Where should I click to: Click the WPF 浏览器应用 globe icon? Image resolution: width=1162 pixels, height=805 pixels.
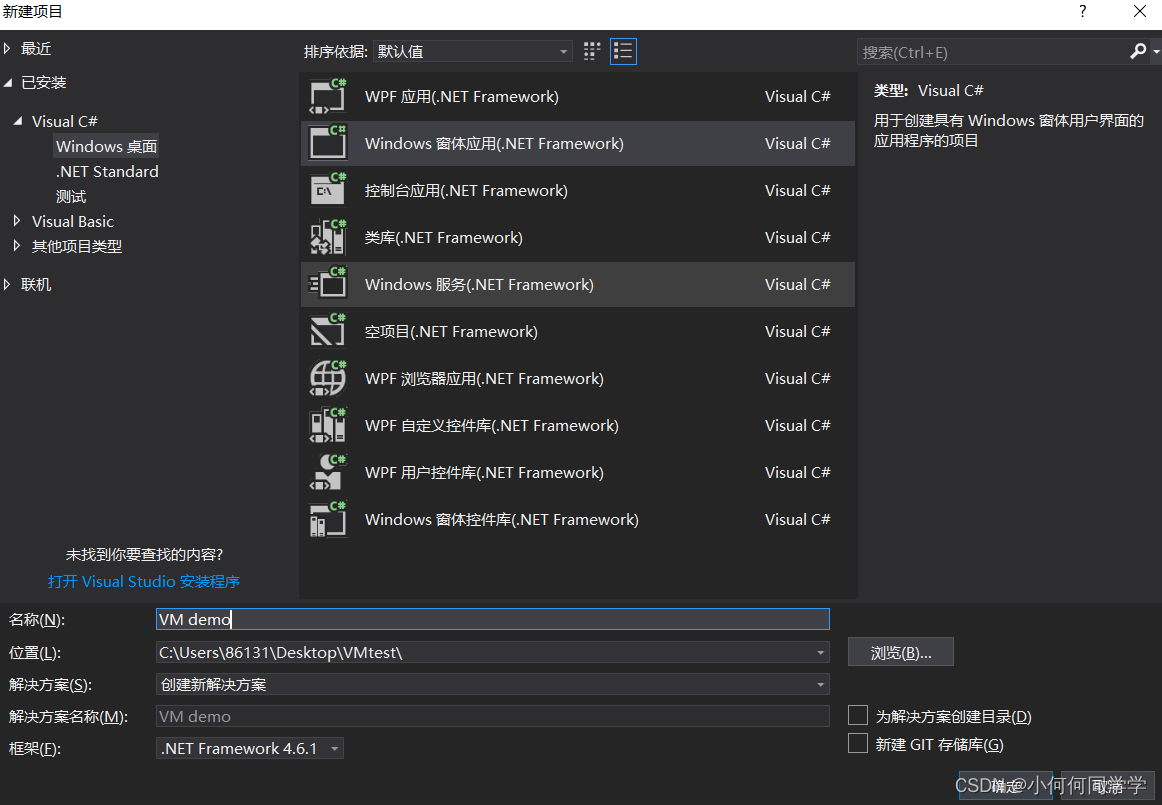328,378
